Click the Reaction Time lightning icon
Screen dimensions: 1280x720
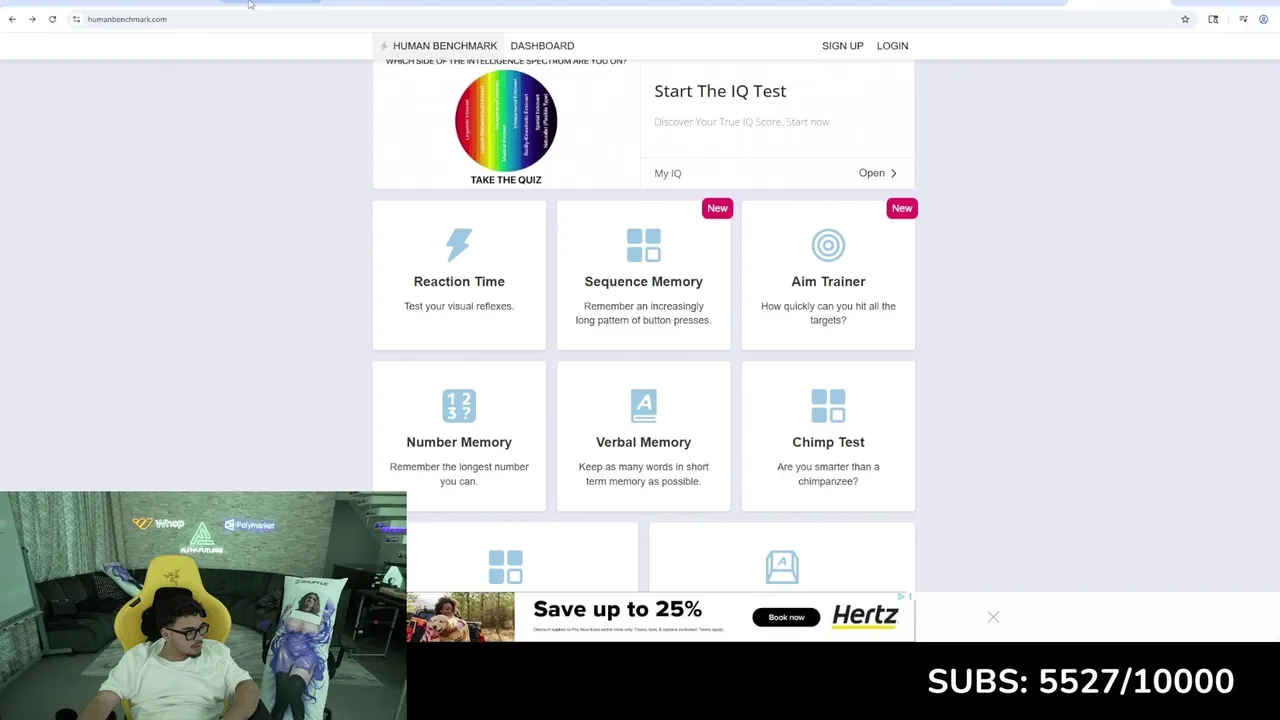459,245
